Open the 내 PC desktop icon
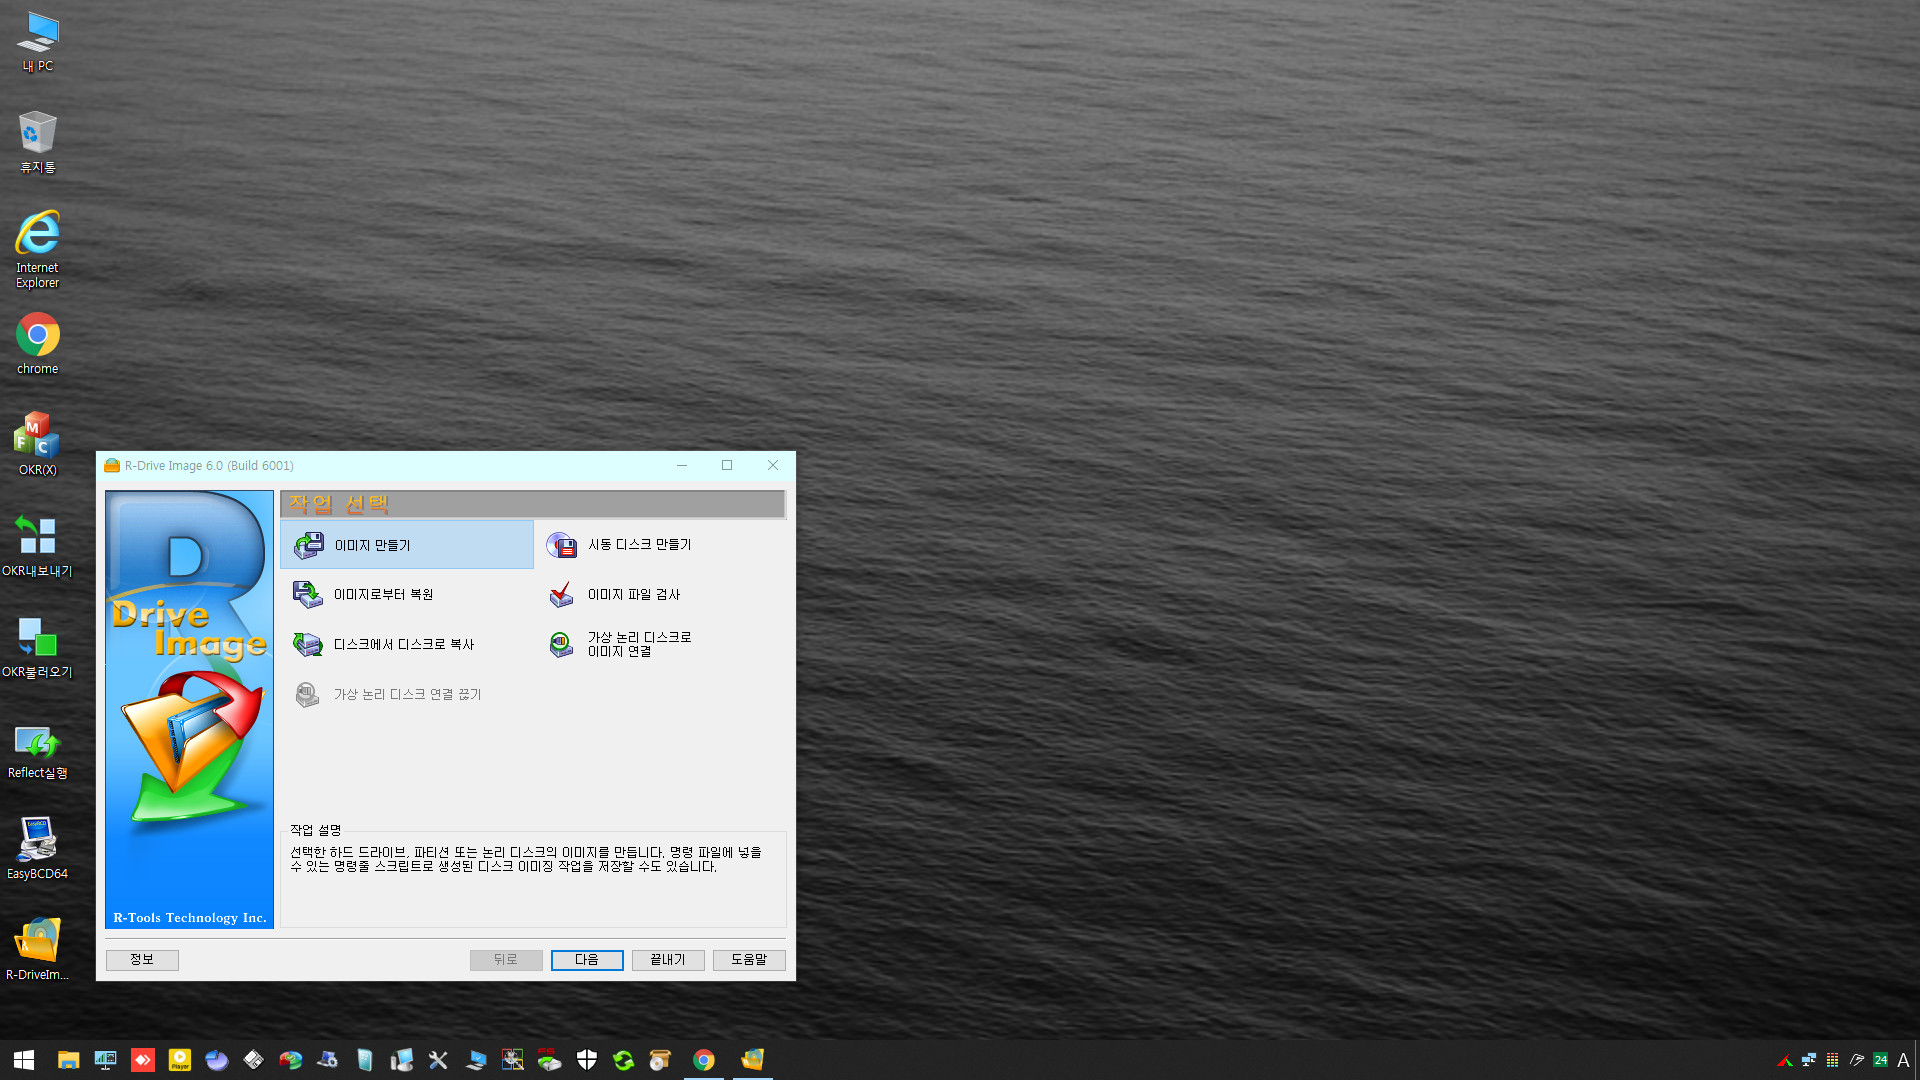 pos(38,42)
